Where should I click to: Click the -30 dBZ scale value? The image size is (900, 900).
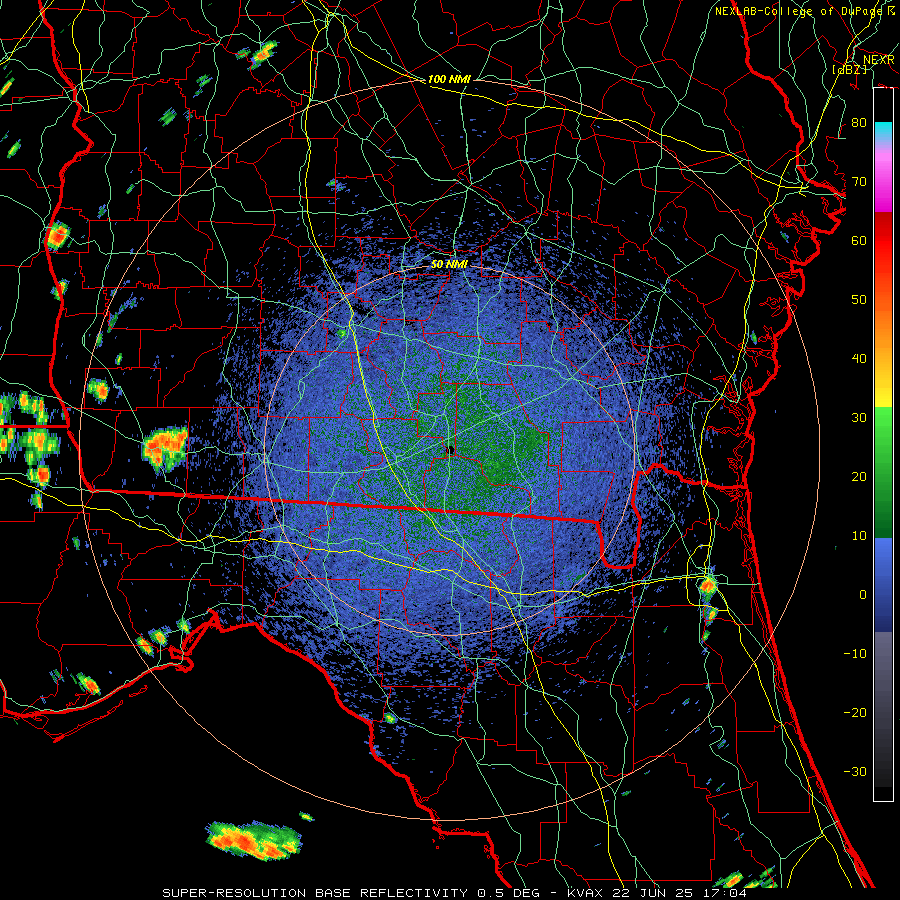pyautogui.click(x=855, y=772)
